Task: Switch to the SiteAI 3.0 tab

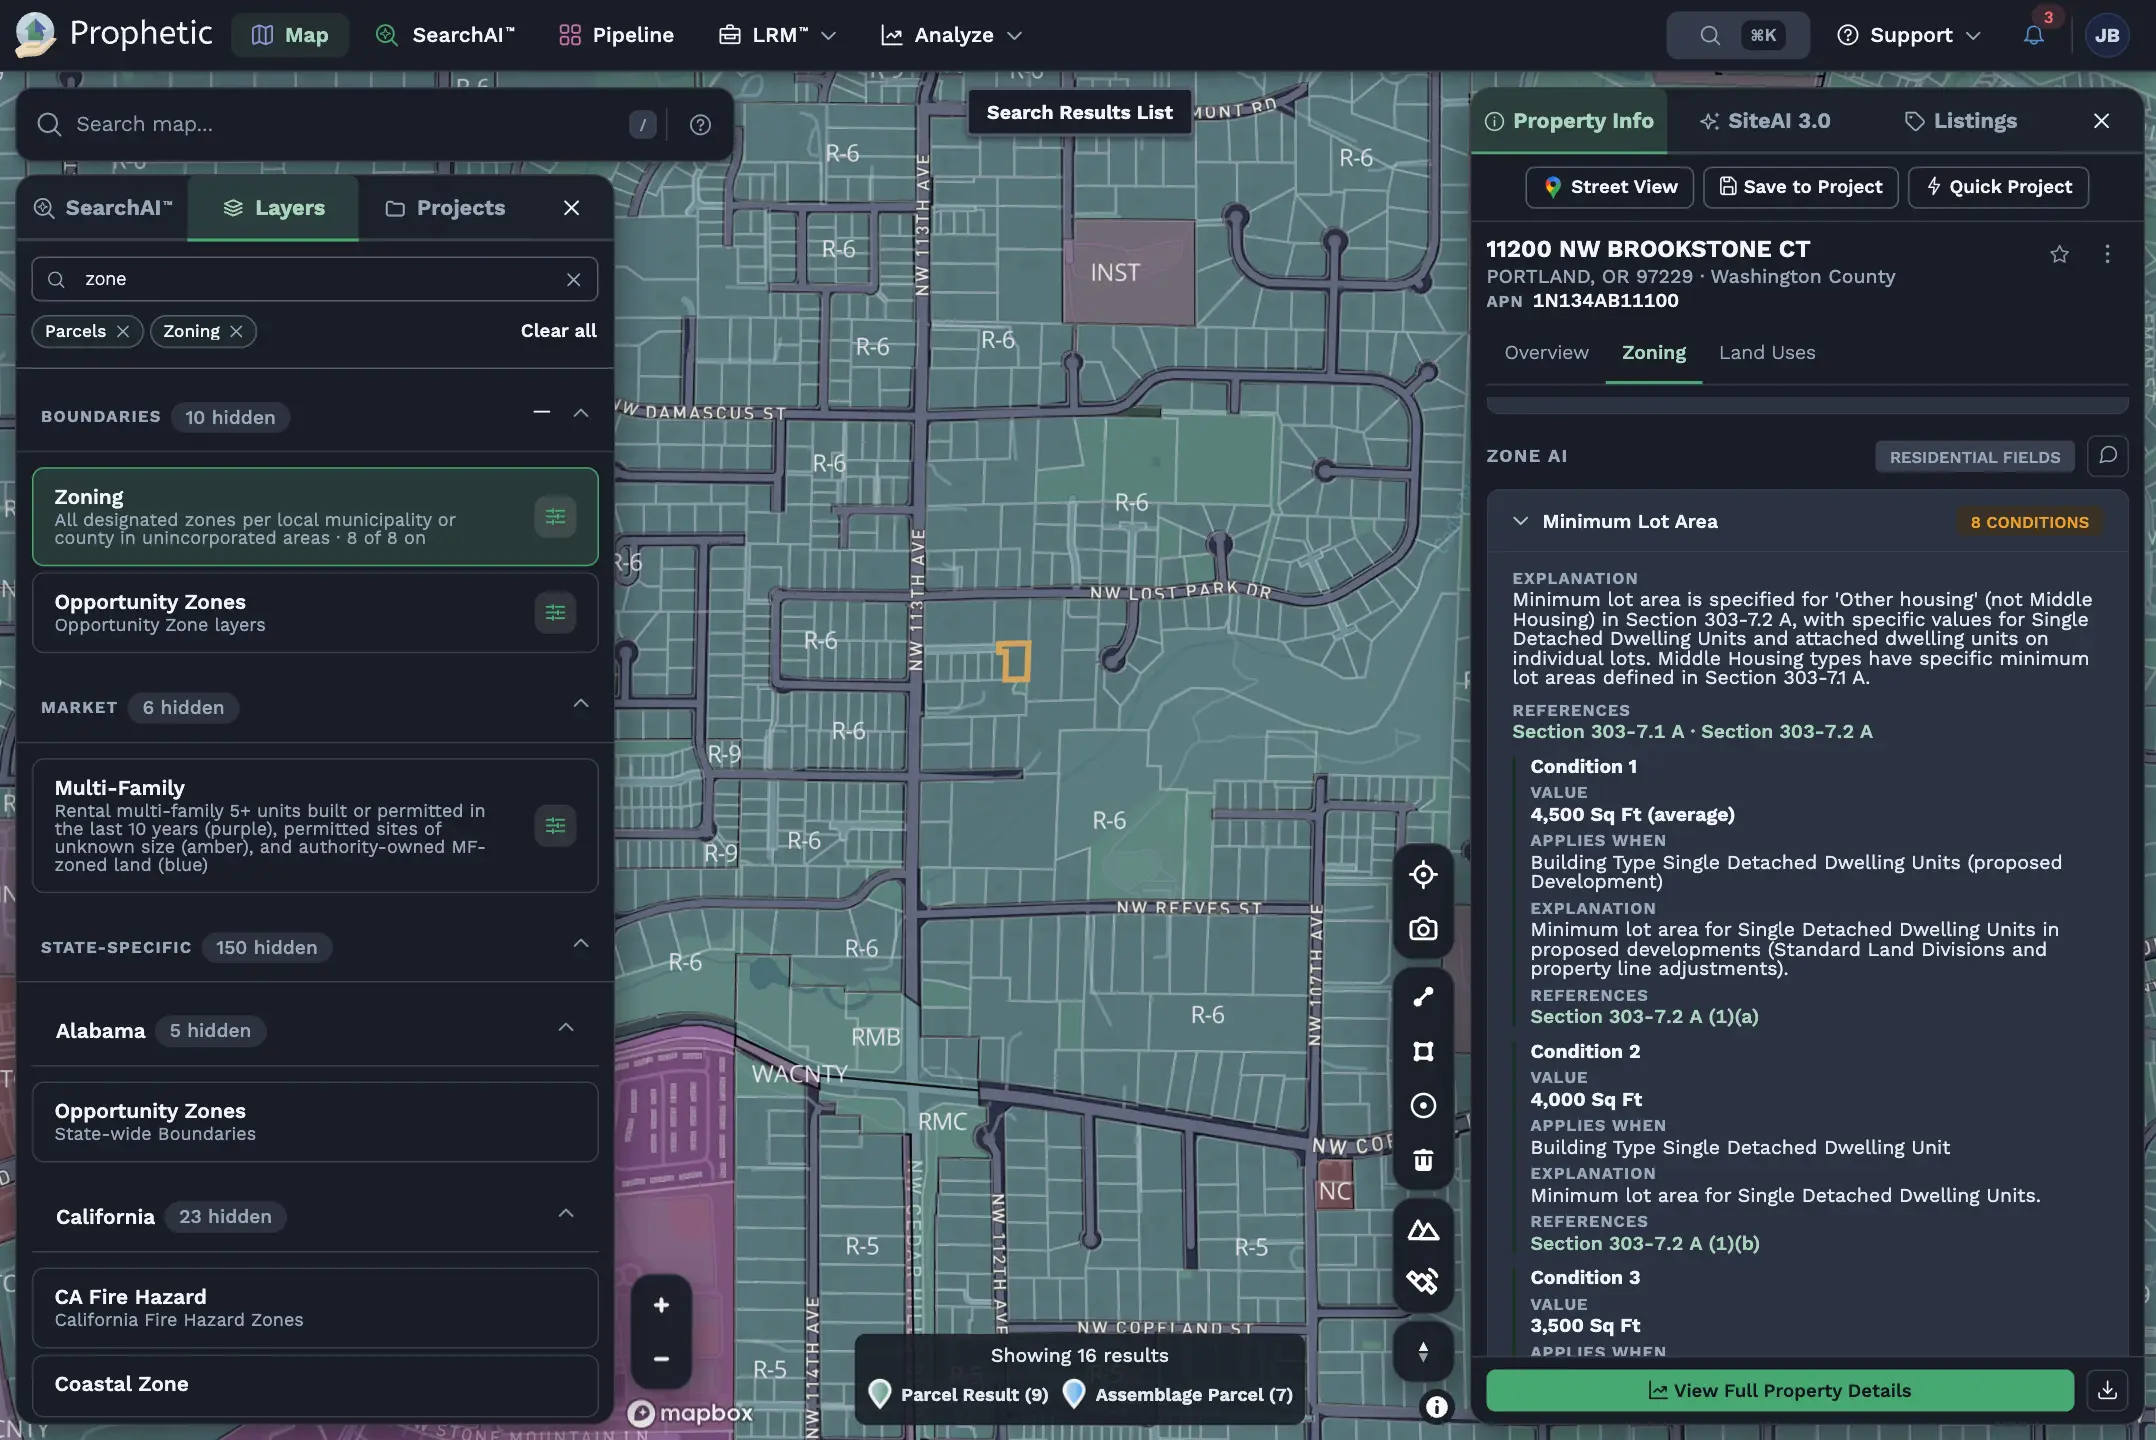Action: (x=1764, y=121)
